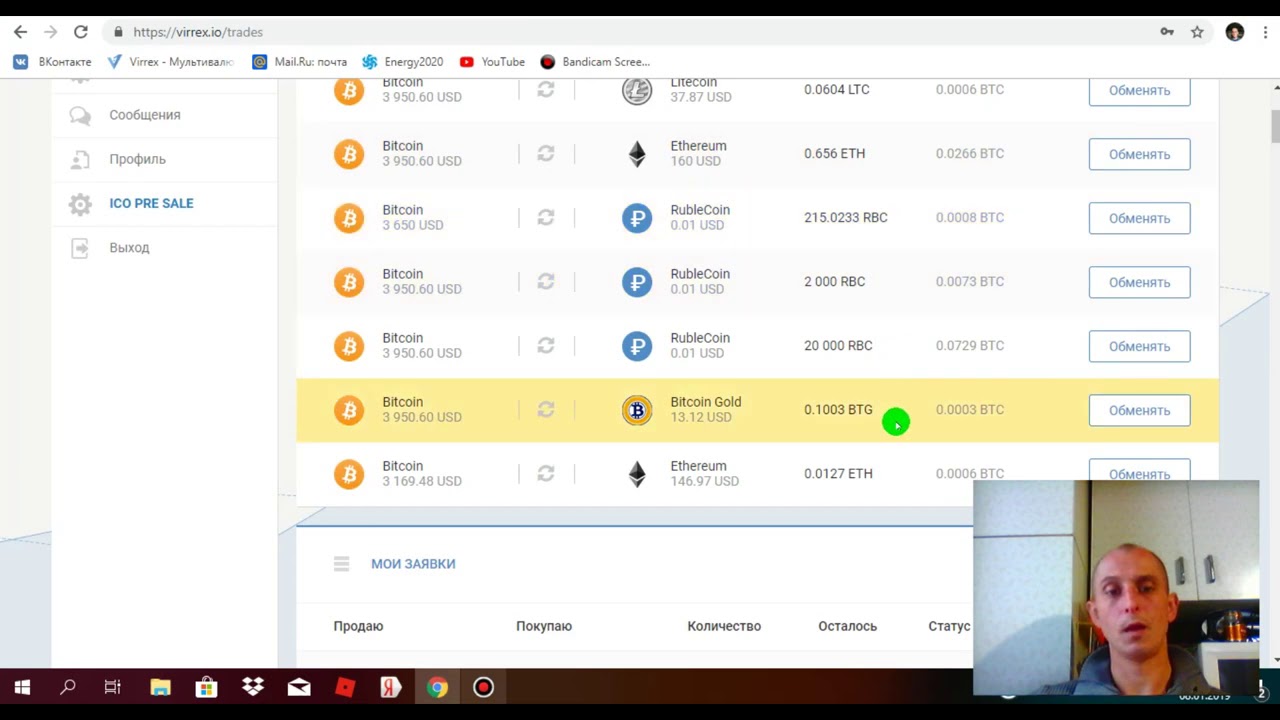Open the Chrome profile avatar
The width and height of the screenshot is (1280, 720).
point(1235,32)
